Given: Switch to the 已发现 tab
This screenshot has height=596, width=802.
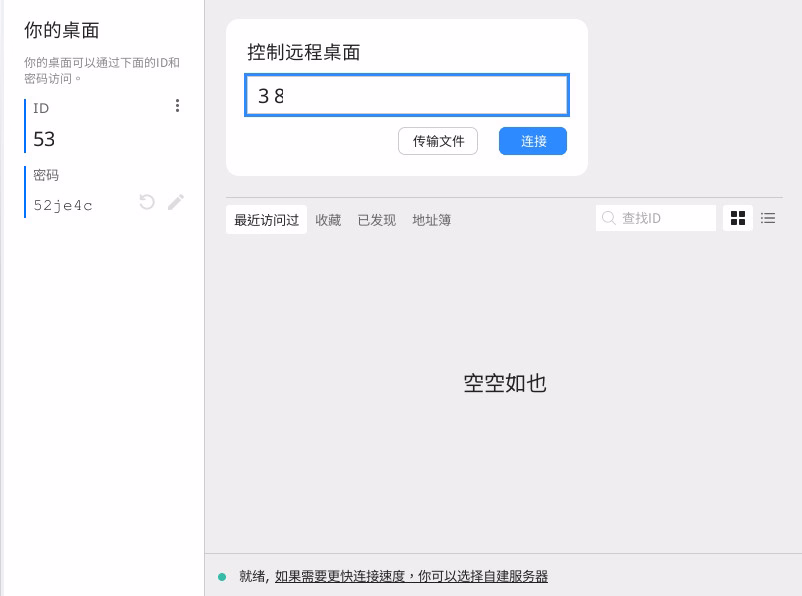Looking at the screenshot, I should tap(377, 220).
